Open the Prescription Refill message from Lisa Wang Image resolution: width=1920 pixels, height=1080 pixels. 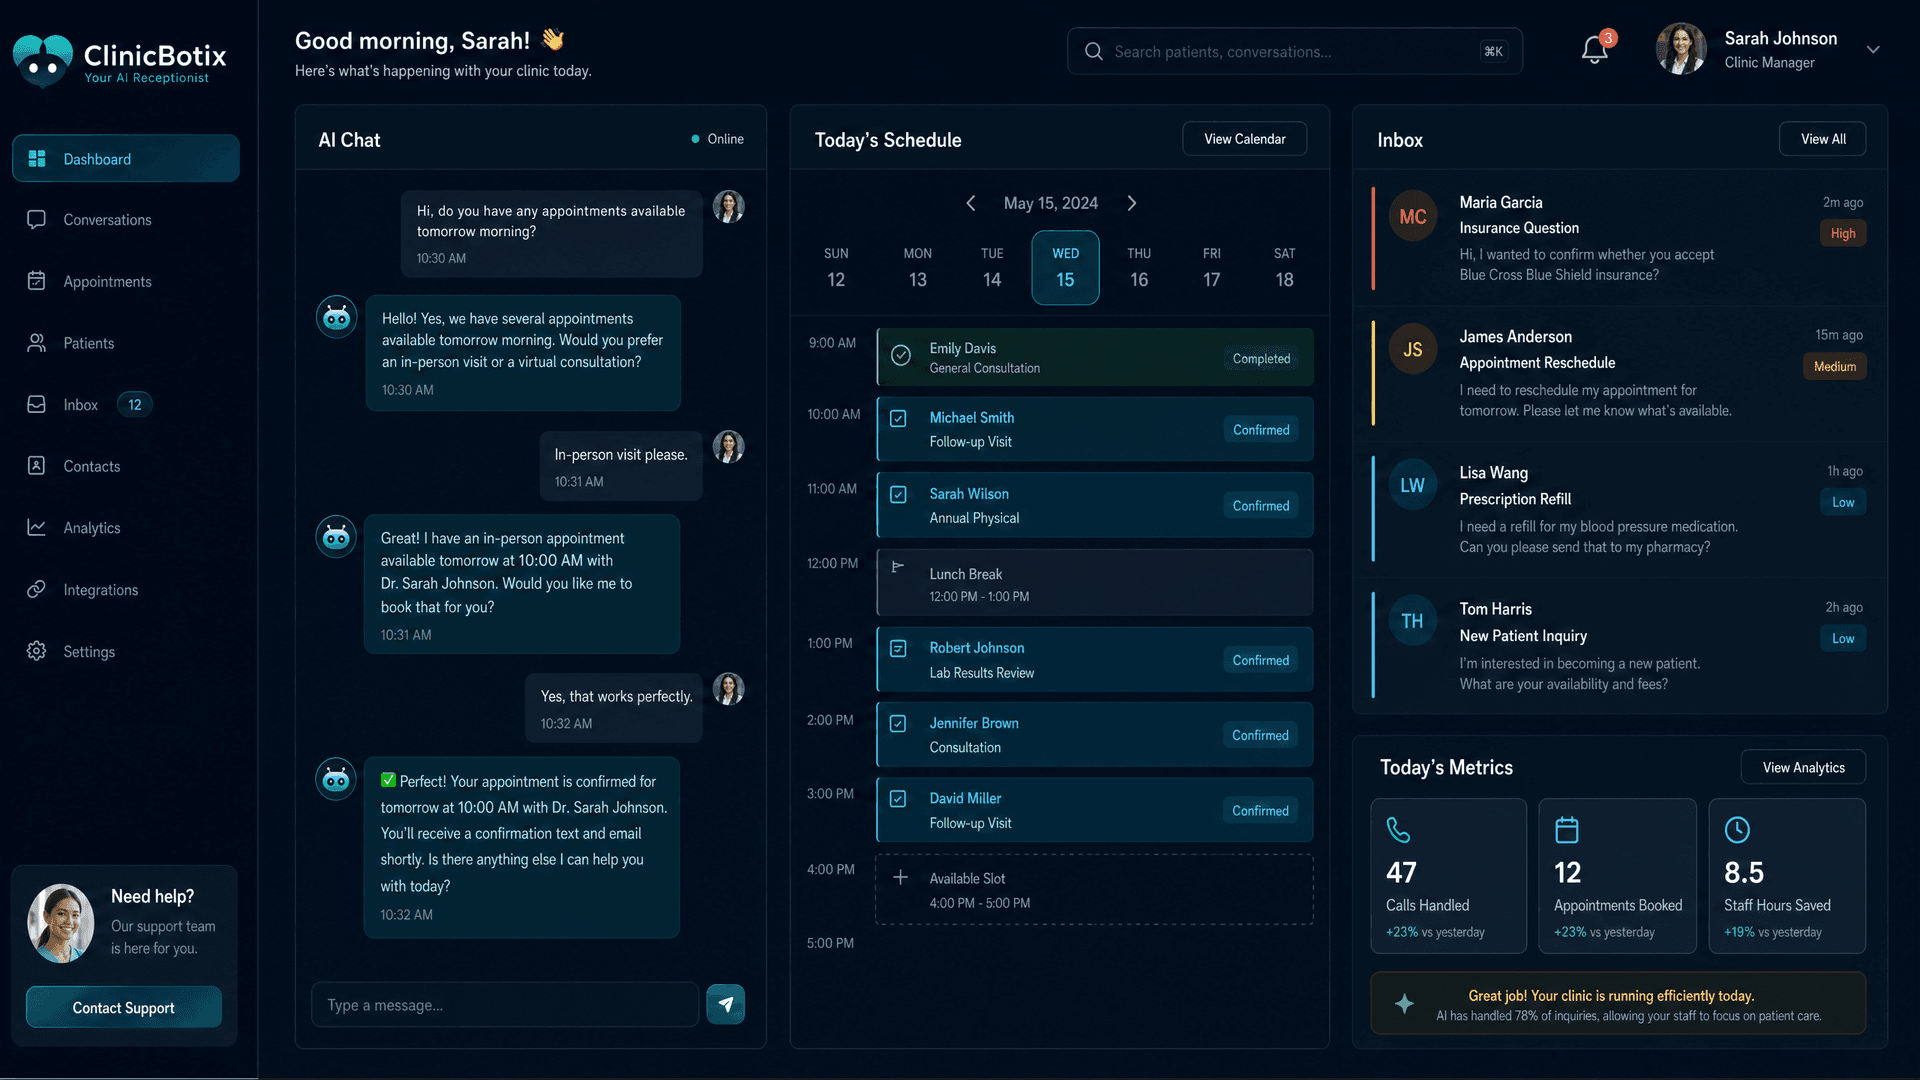[x=1619, y=510]
